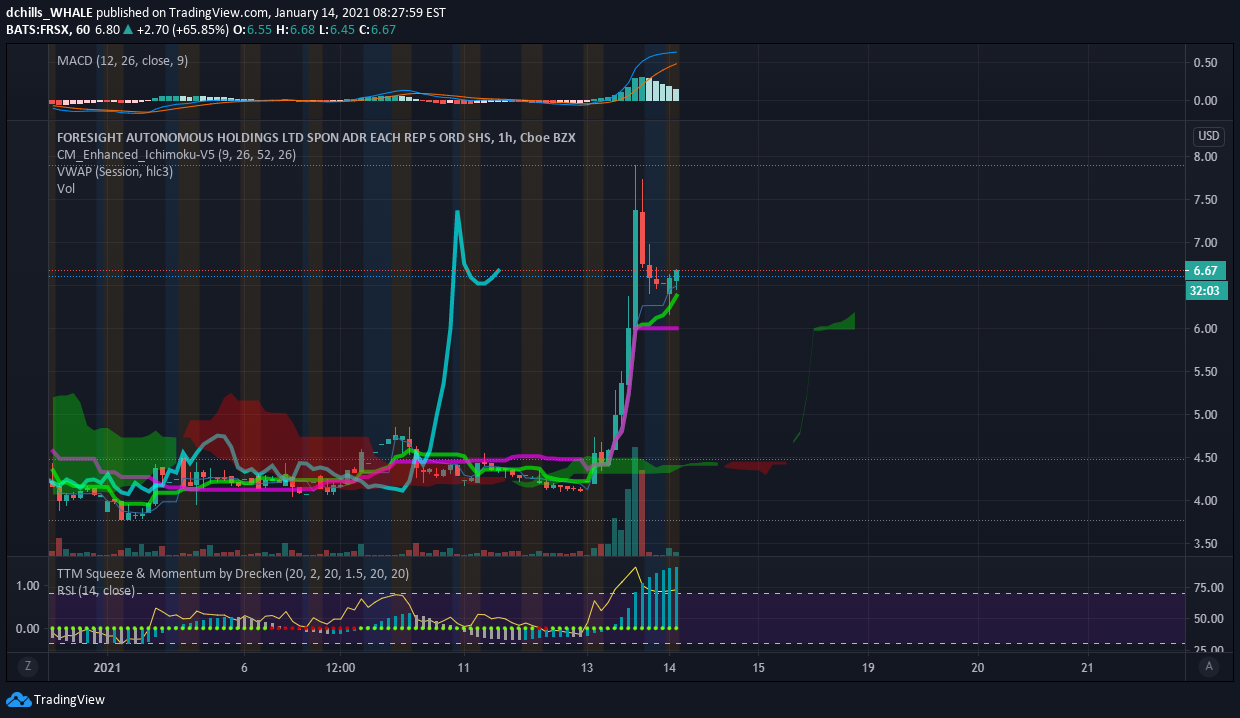Click the 2021 date axis label

click(107, 667)
